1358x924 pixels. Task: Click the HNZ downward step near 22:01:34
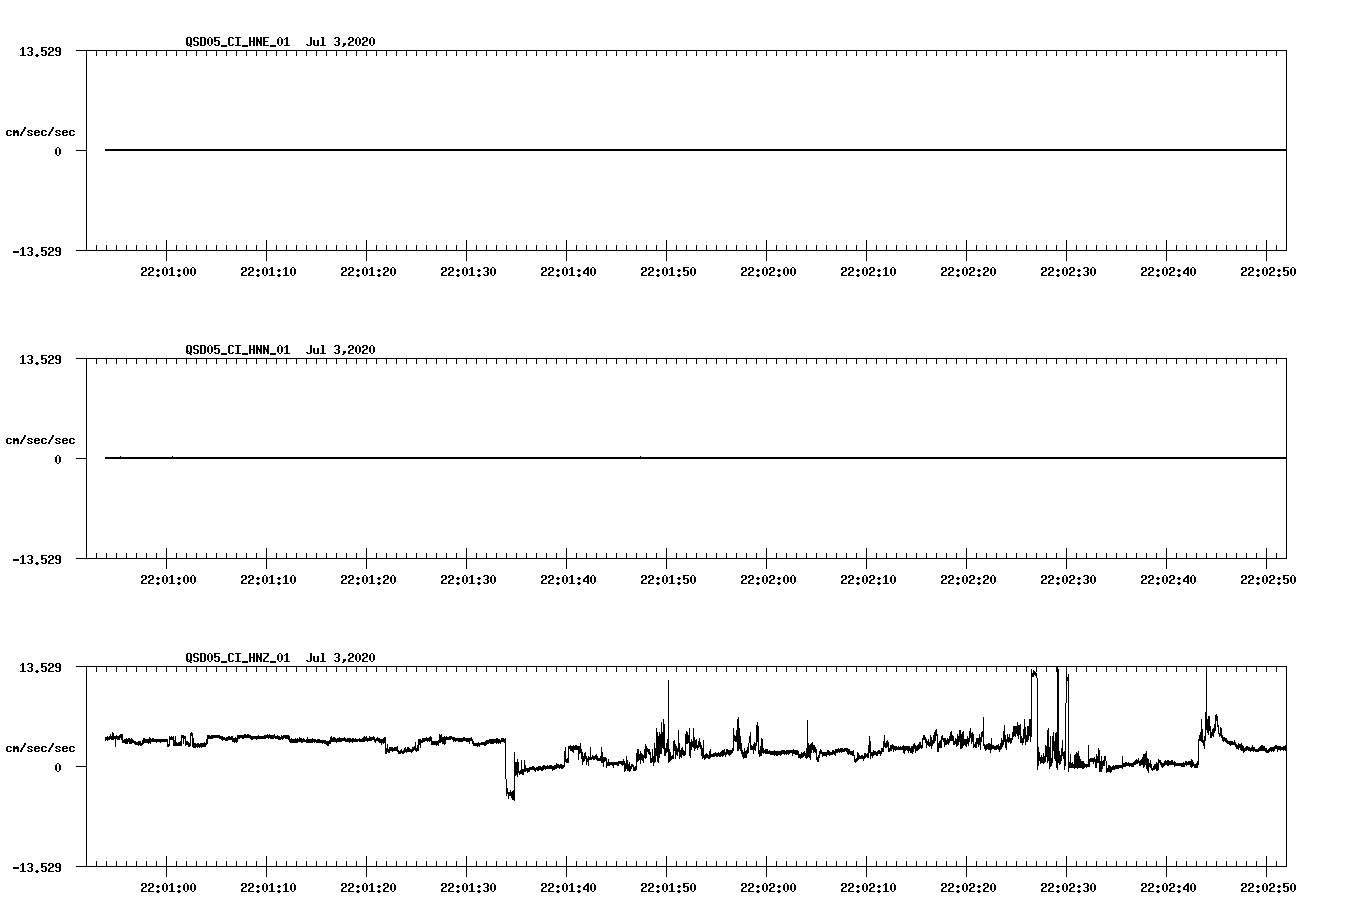tap(510, 770)
